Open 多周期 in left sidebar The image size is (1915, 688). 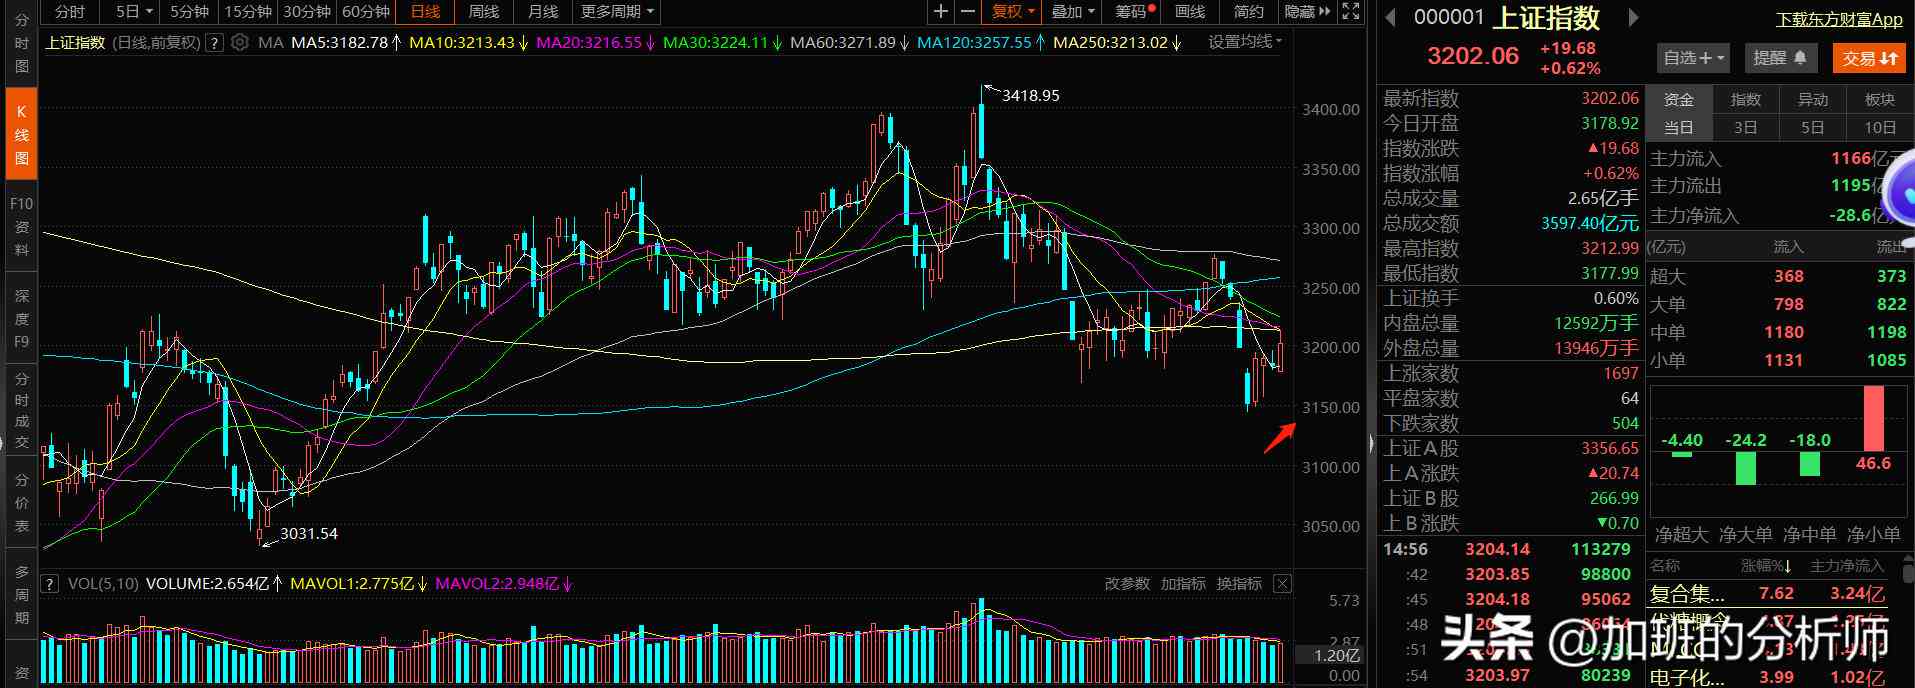pyautogui.click(x=21, y=594)
